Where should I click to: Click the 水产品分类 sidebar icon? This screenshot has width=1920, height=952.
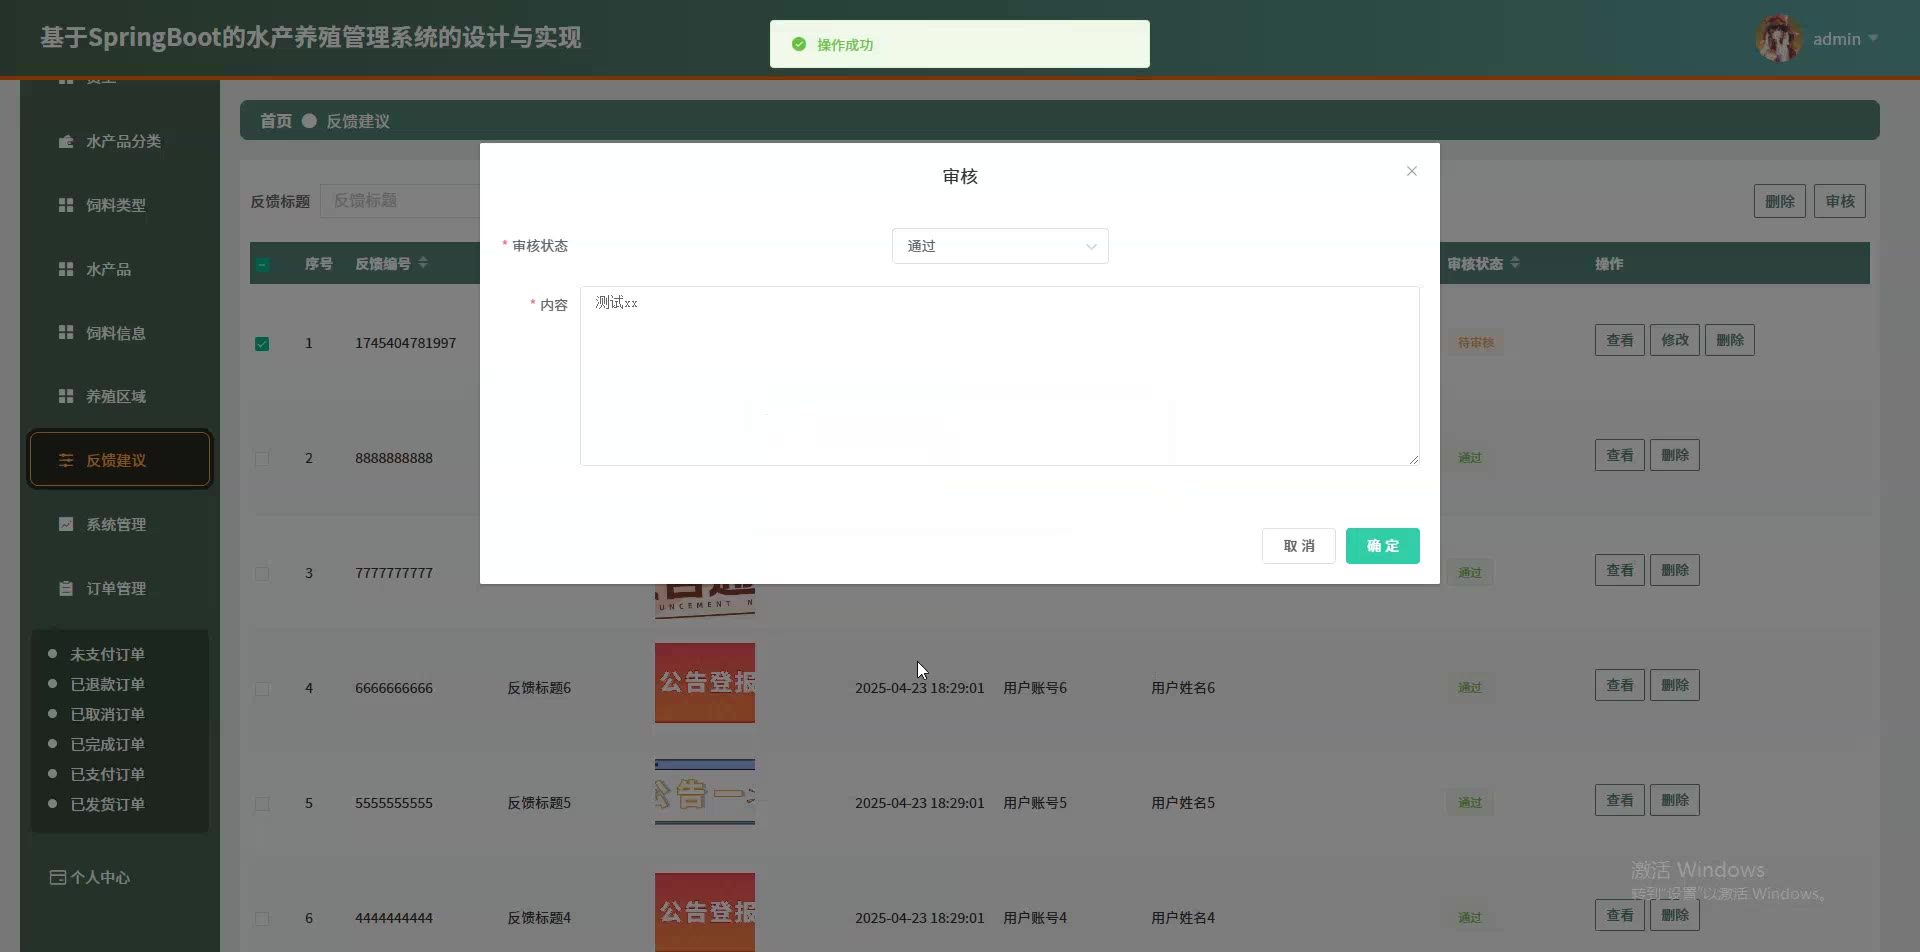point(66,142)
